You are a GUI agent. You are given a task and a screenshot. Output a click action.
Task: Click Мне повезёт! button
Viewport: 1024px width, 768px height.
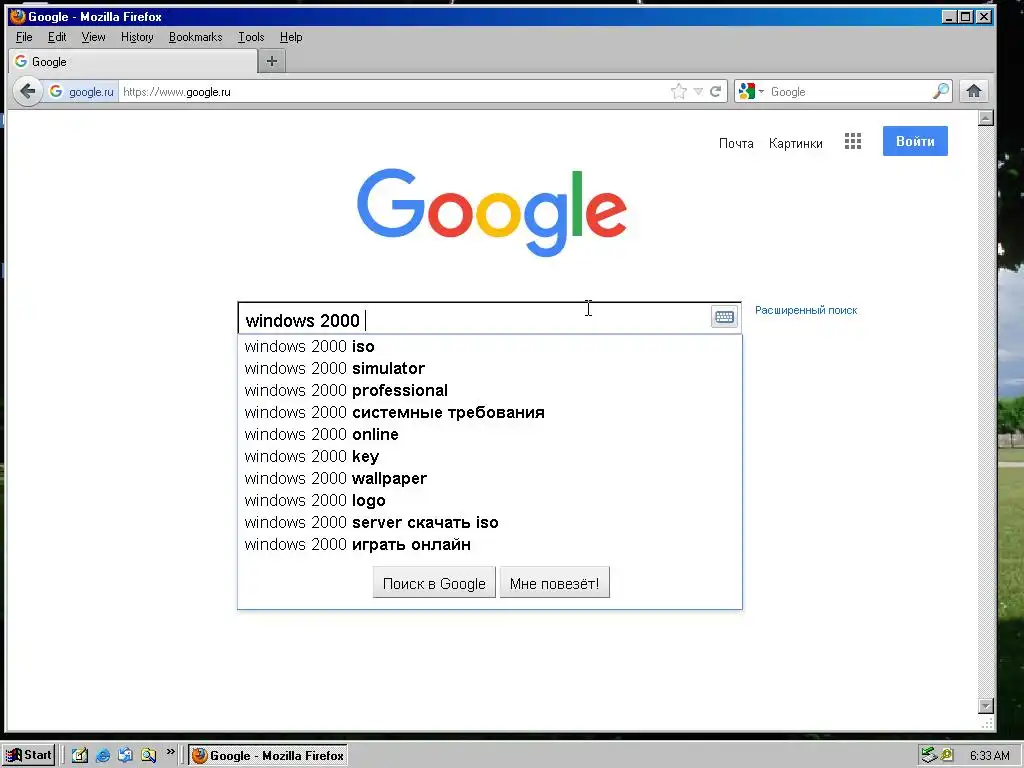(554, 583)
